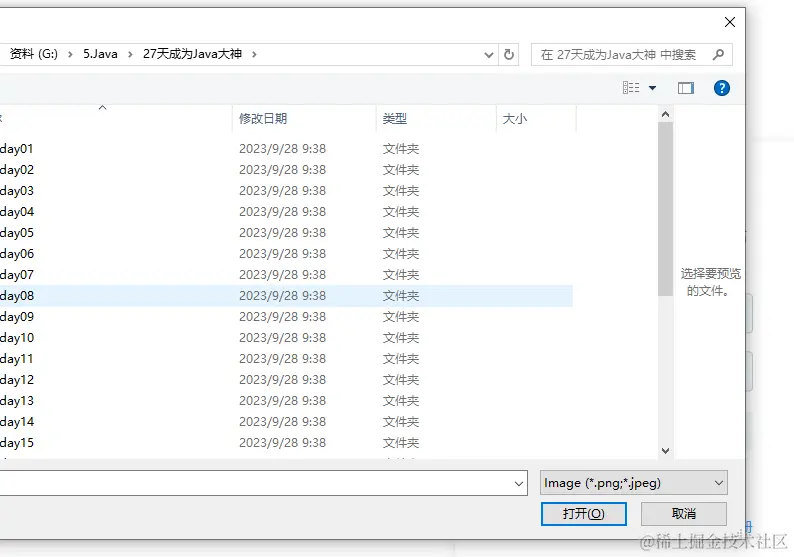
Task: Expand the address bar history dropdown
Action: point(488,55)
